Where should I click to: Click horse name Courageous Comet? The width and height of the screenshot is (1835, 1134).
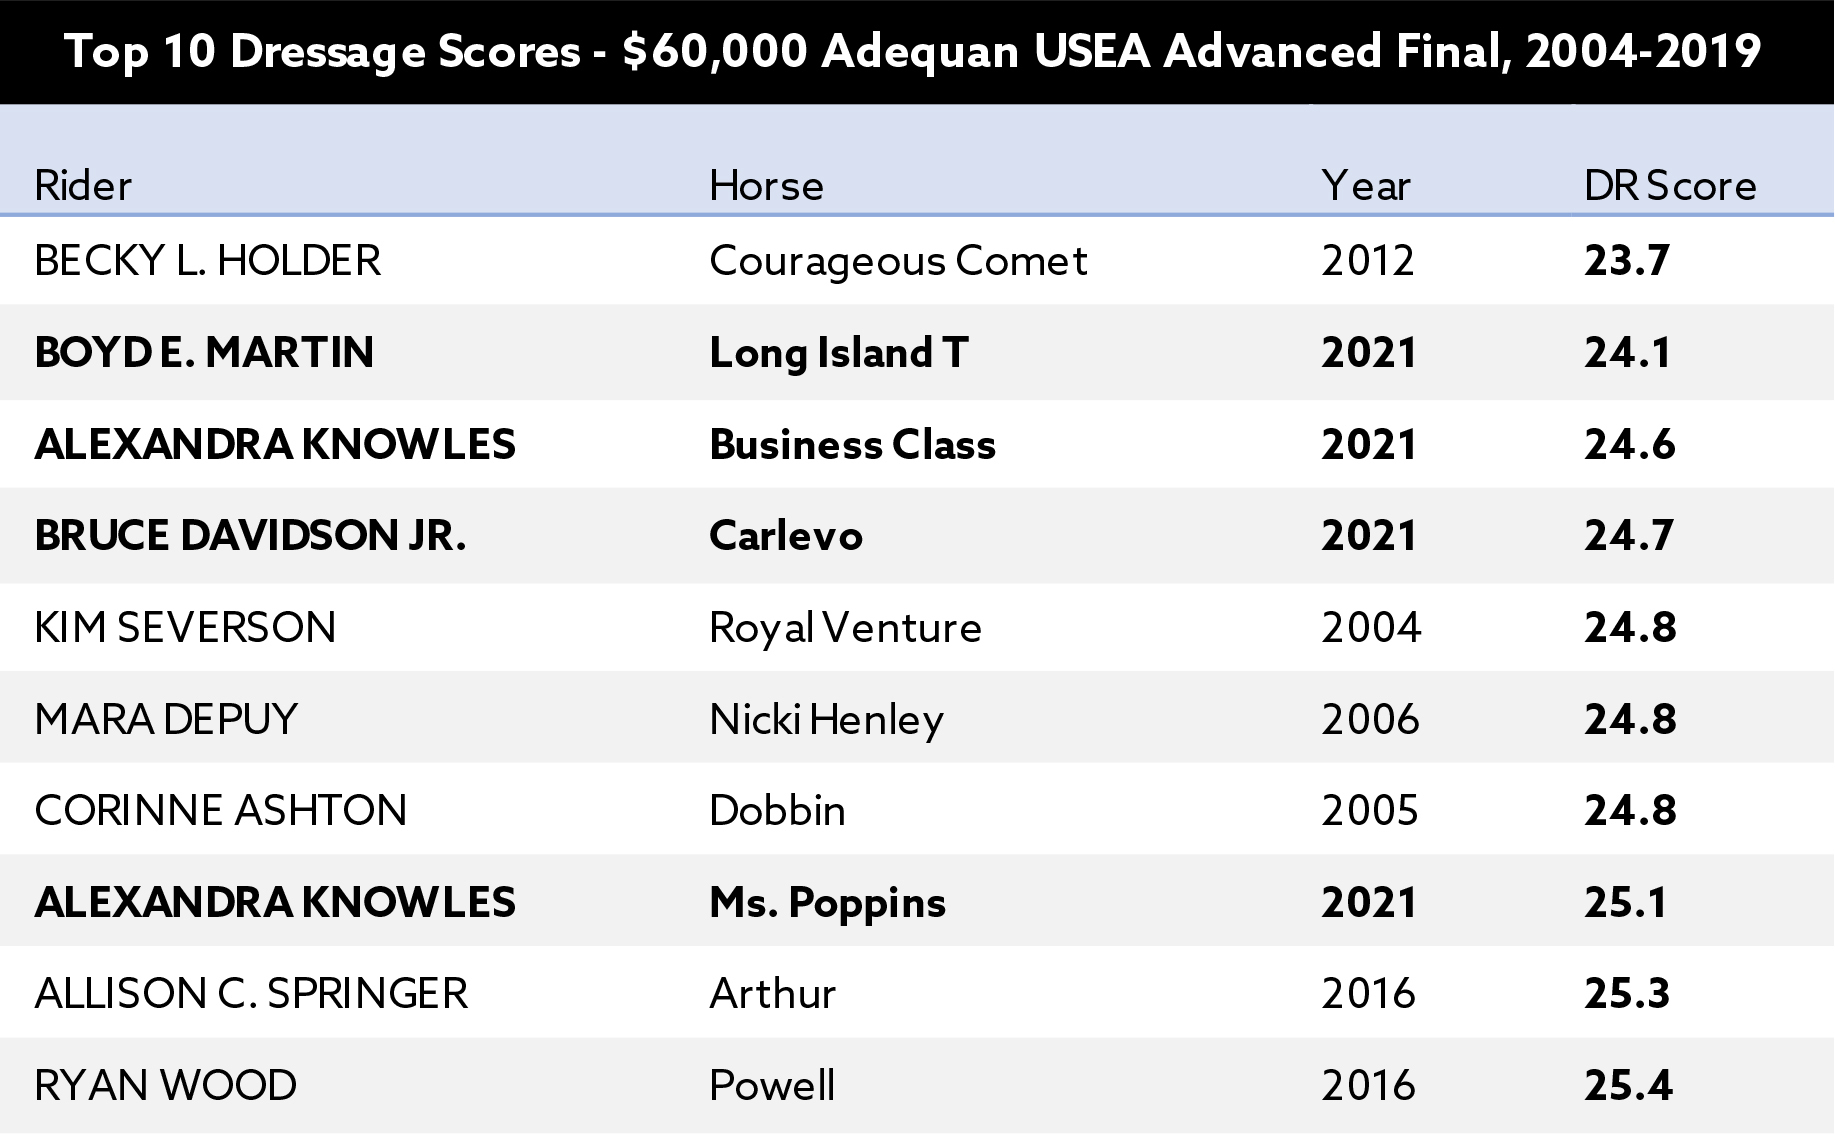click(898, 262)
